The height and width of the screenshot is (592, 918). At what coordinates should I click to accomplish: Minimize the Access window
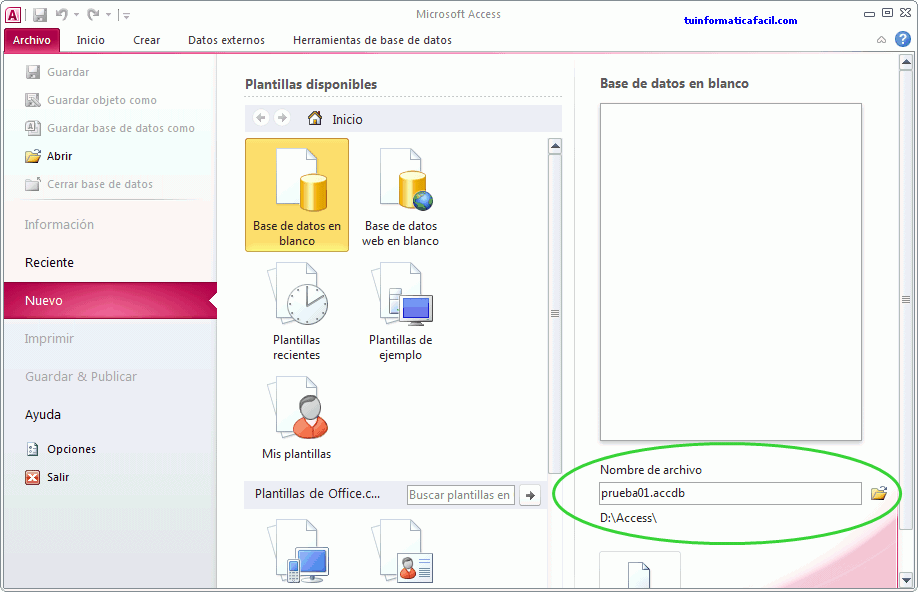pyautogui.click(x=869, y=13)
